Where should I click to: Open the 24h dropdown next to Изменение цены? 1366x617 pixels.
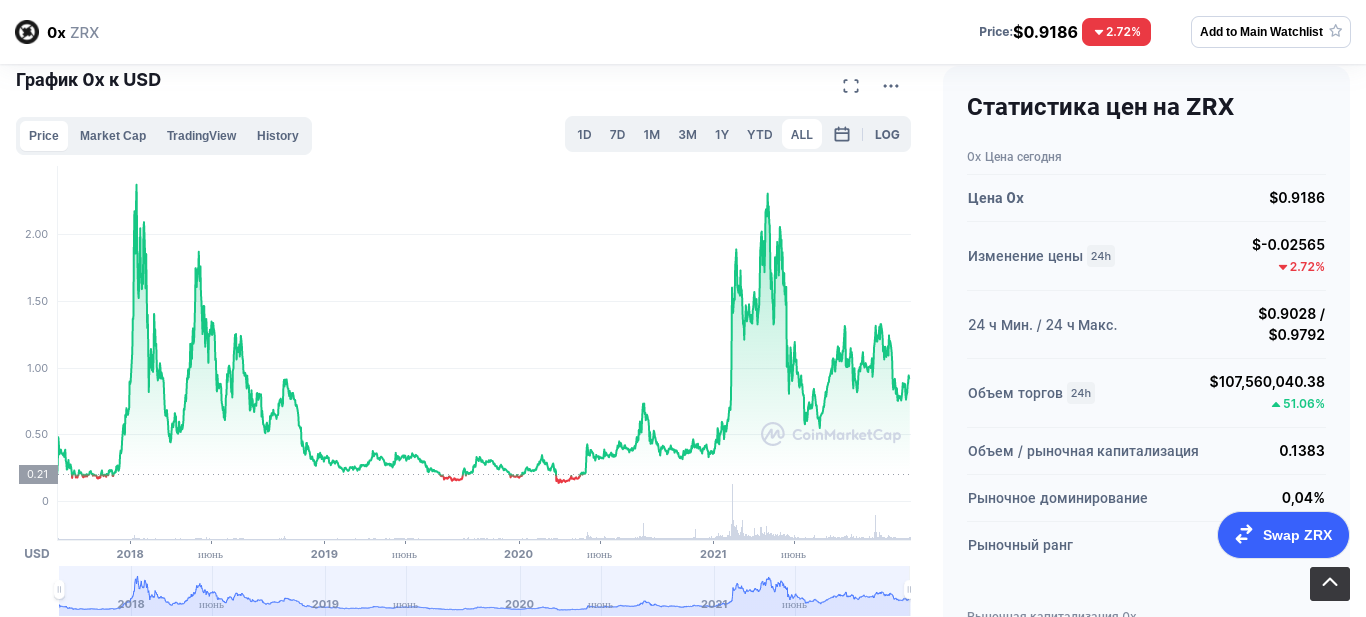point(1101,256)
